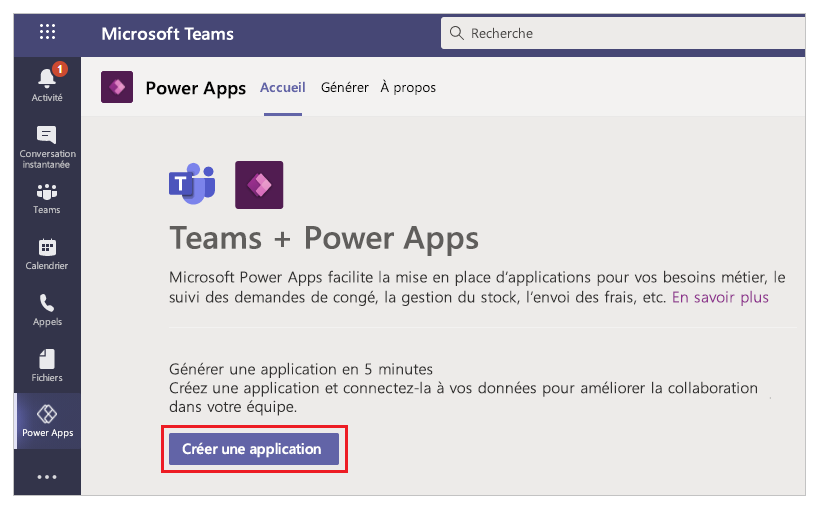
Task: Go to Teams in the sidebar
Action: click(47, 198)
